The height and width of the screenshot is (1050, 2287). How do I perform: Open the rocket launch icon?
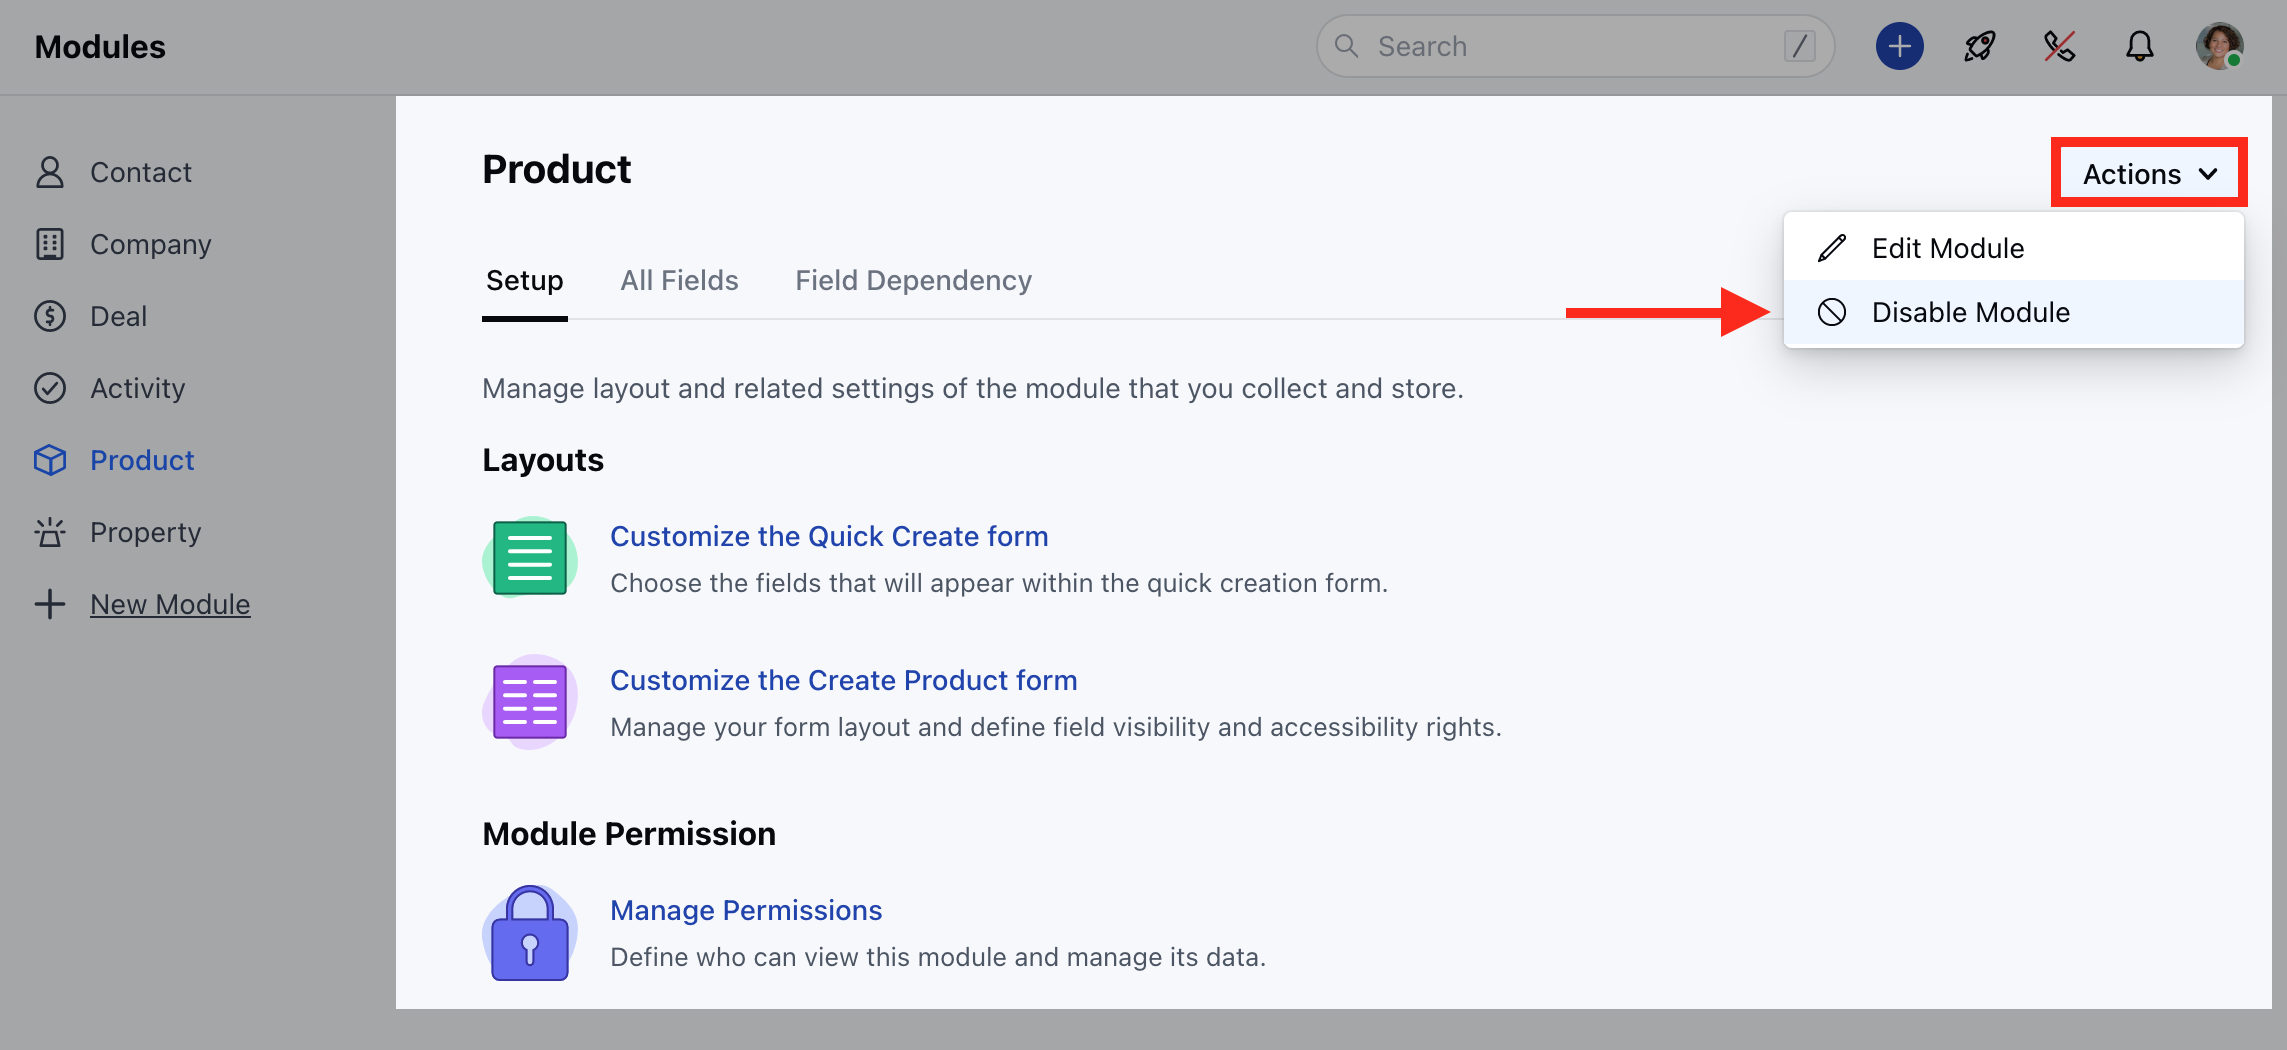point(1979,47)
